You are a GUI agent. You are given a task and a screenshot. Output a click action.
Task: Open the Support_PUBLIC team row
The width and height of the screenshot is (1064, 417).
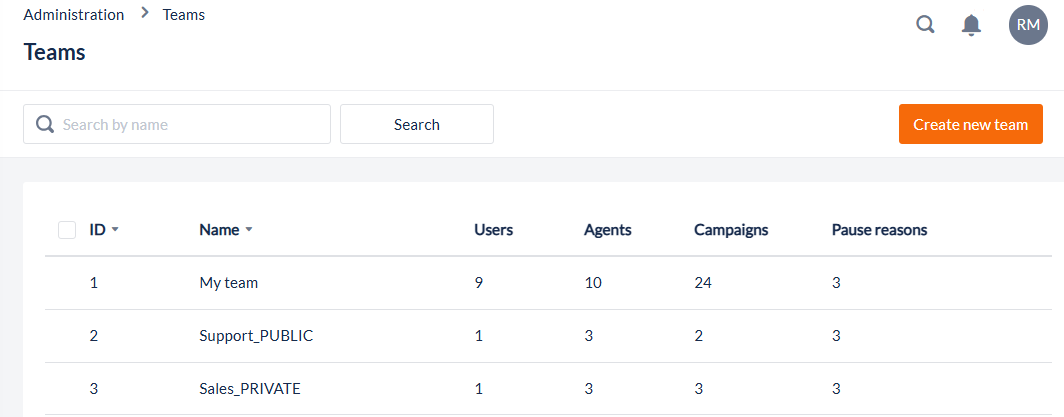(x=256, y=336)
